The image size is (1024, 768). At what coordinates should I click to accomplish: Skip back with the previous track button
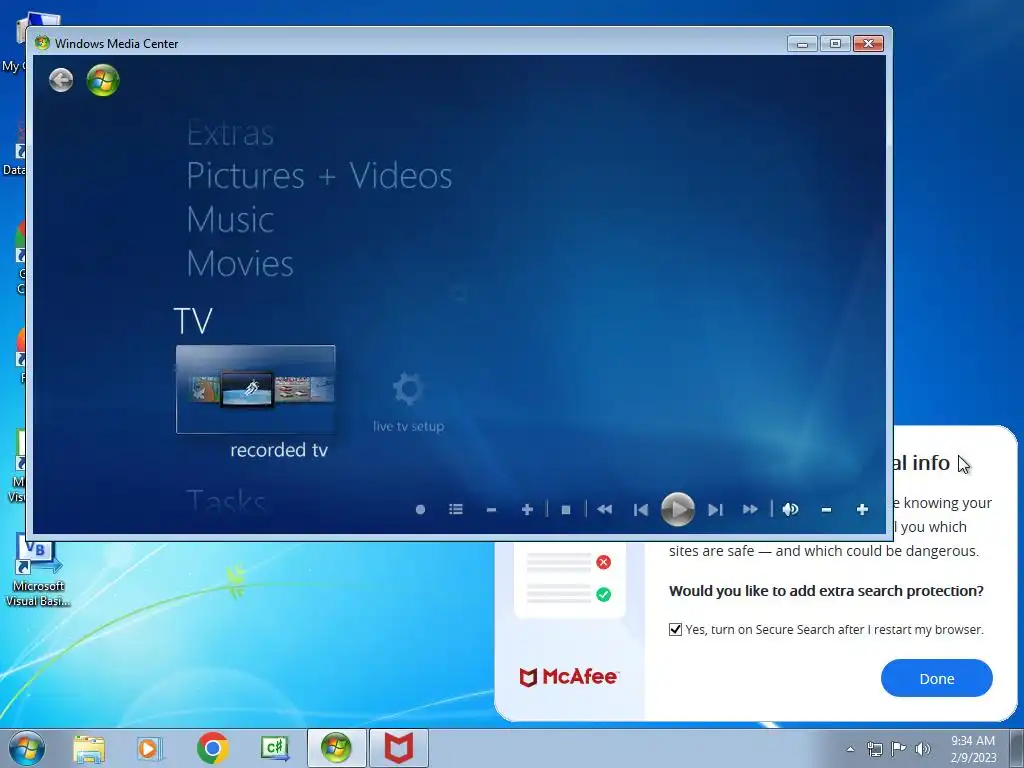click(641, 509)
